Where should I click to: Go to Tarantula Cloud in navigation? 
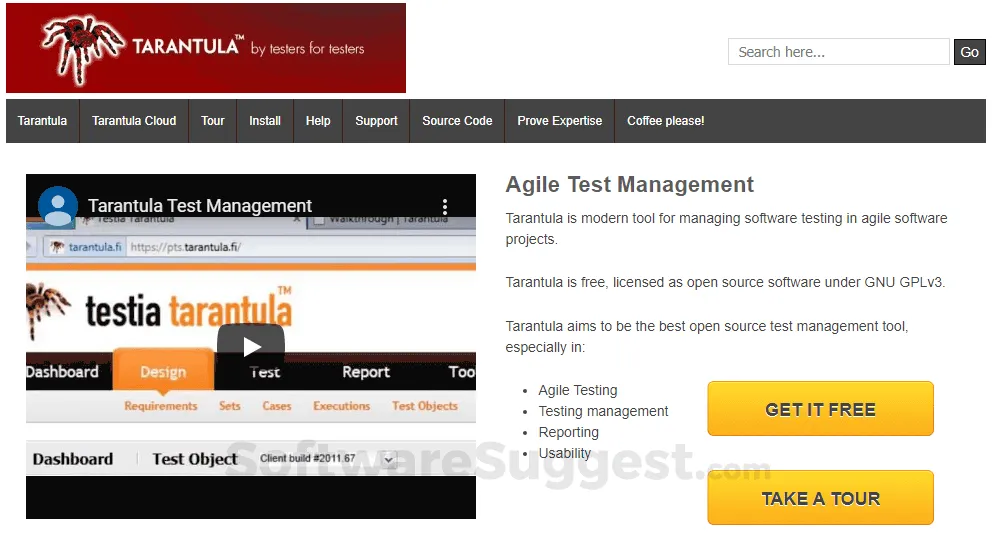[134, 121]
